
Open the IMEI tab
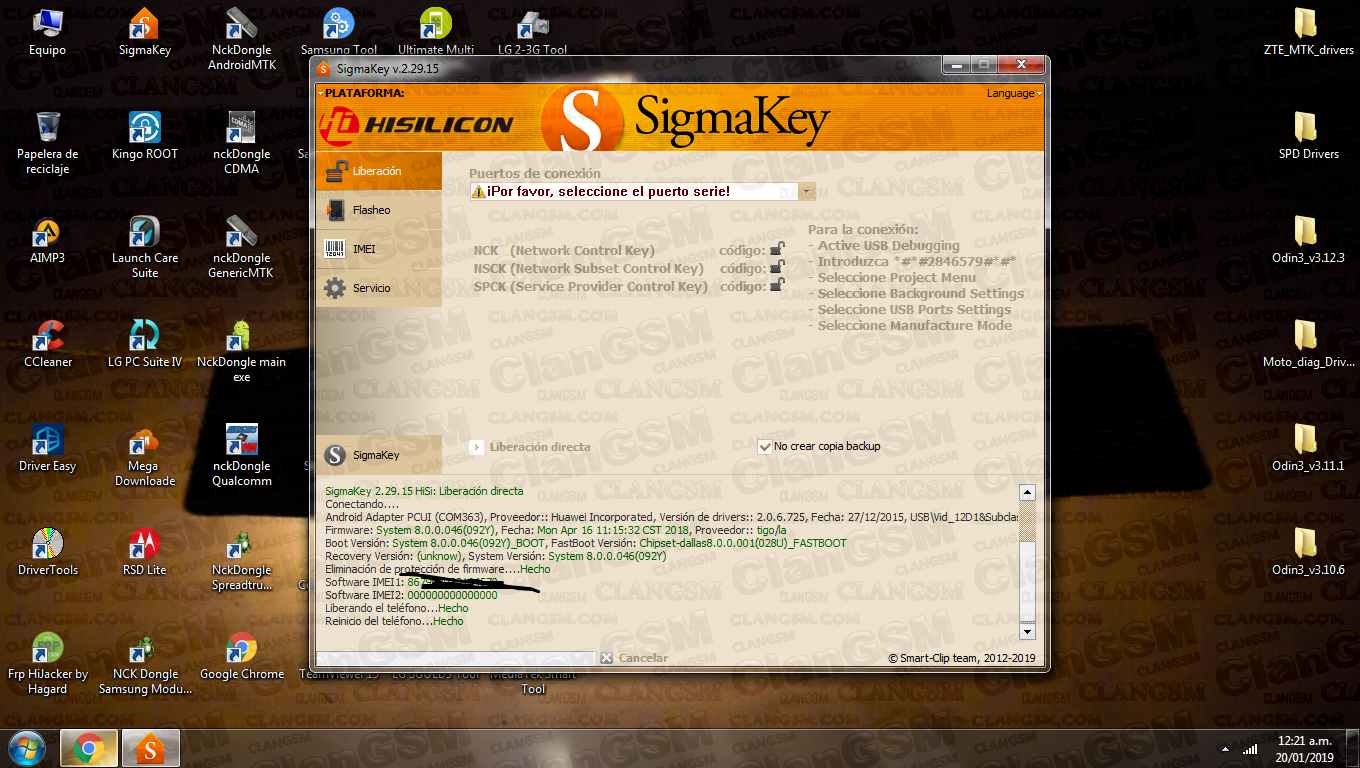(x=378, y=249)
